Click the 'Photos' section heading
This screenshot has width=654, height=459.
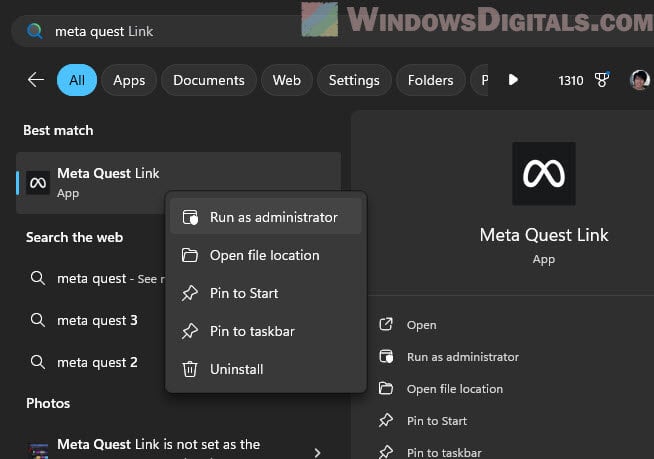click(x=48, y=403)
